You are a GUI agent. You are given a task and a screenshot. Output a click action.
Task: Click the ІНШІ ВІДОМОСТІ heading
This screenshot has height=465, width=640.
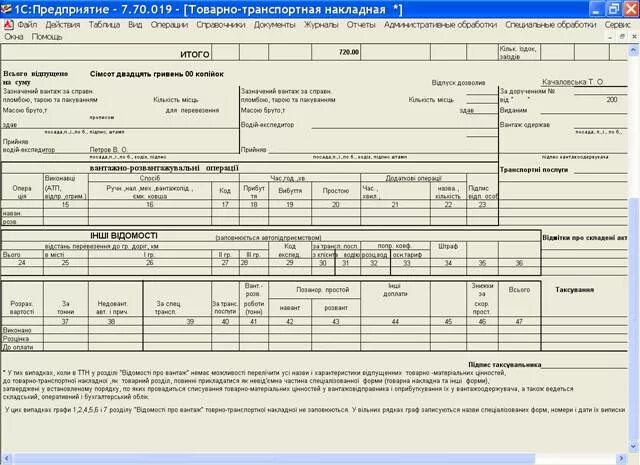[x=124, y=236]
